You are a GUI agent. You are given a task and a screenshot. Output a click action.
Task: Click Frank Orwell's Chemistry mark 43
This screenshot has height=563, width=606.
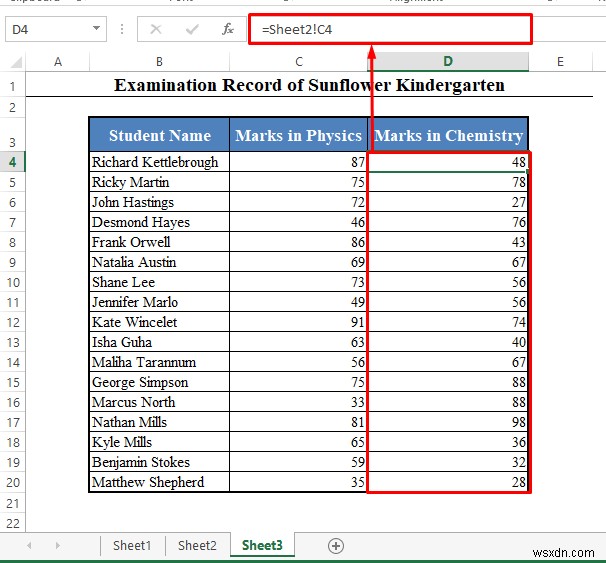click(x=448, y=242)
